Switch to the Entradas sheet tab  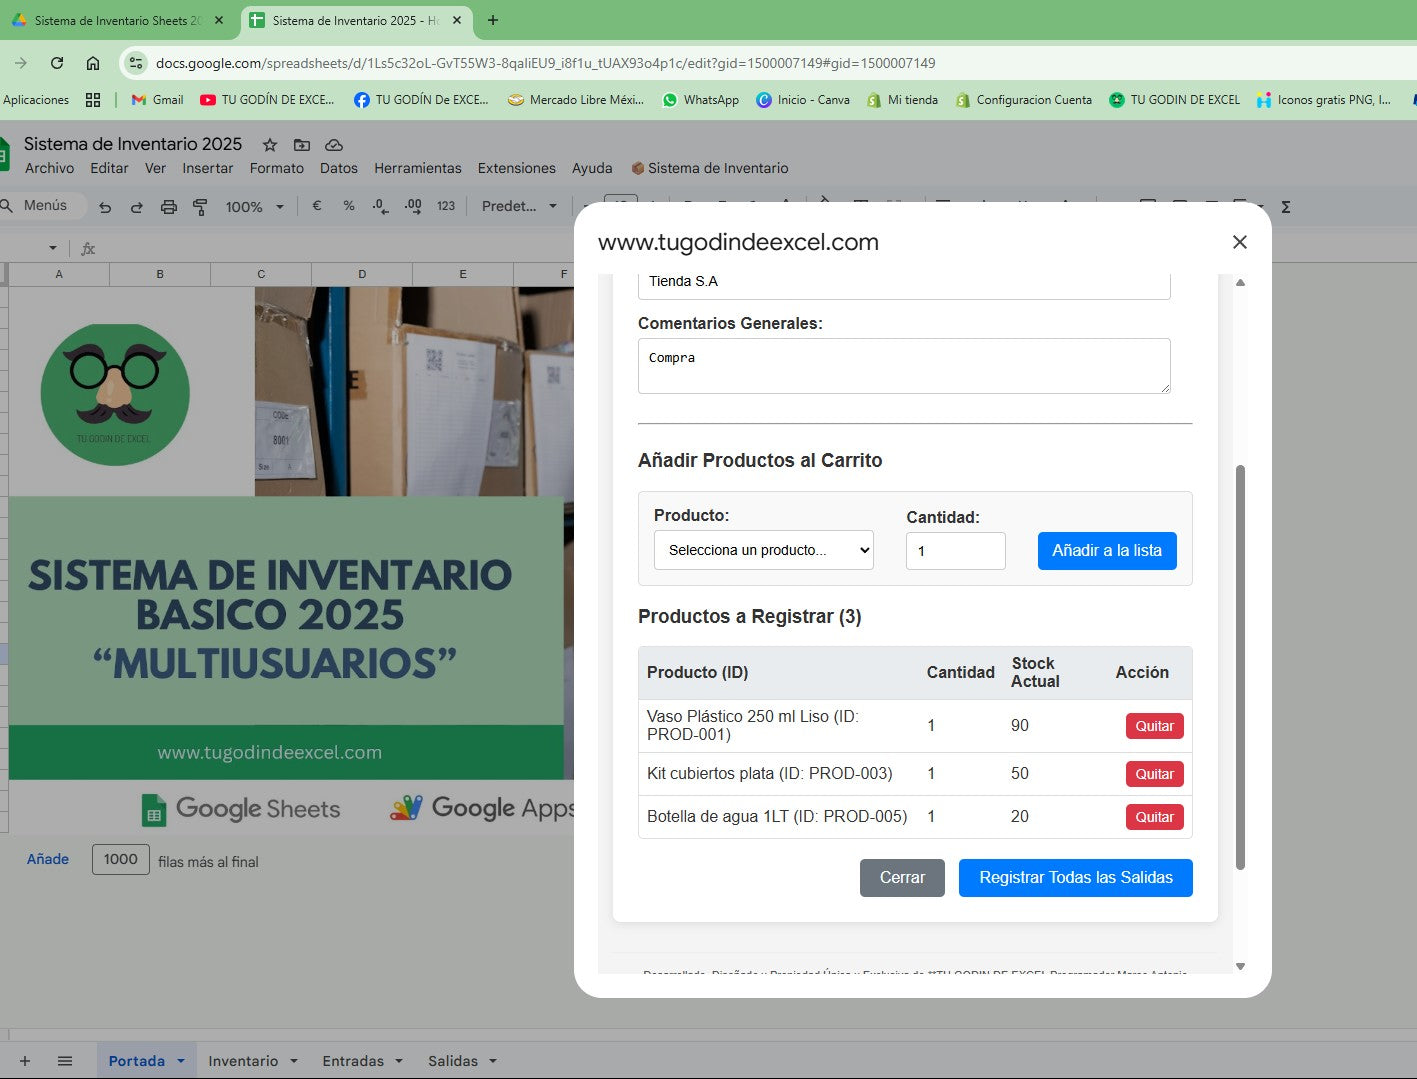tap(353, 1061)
